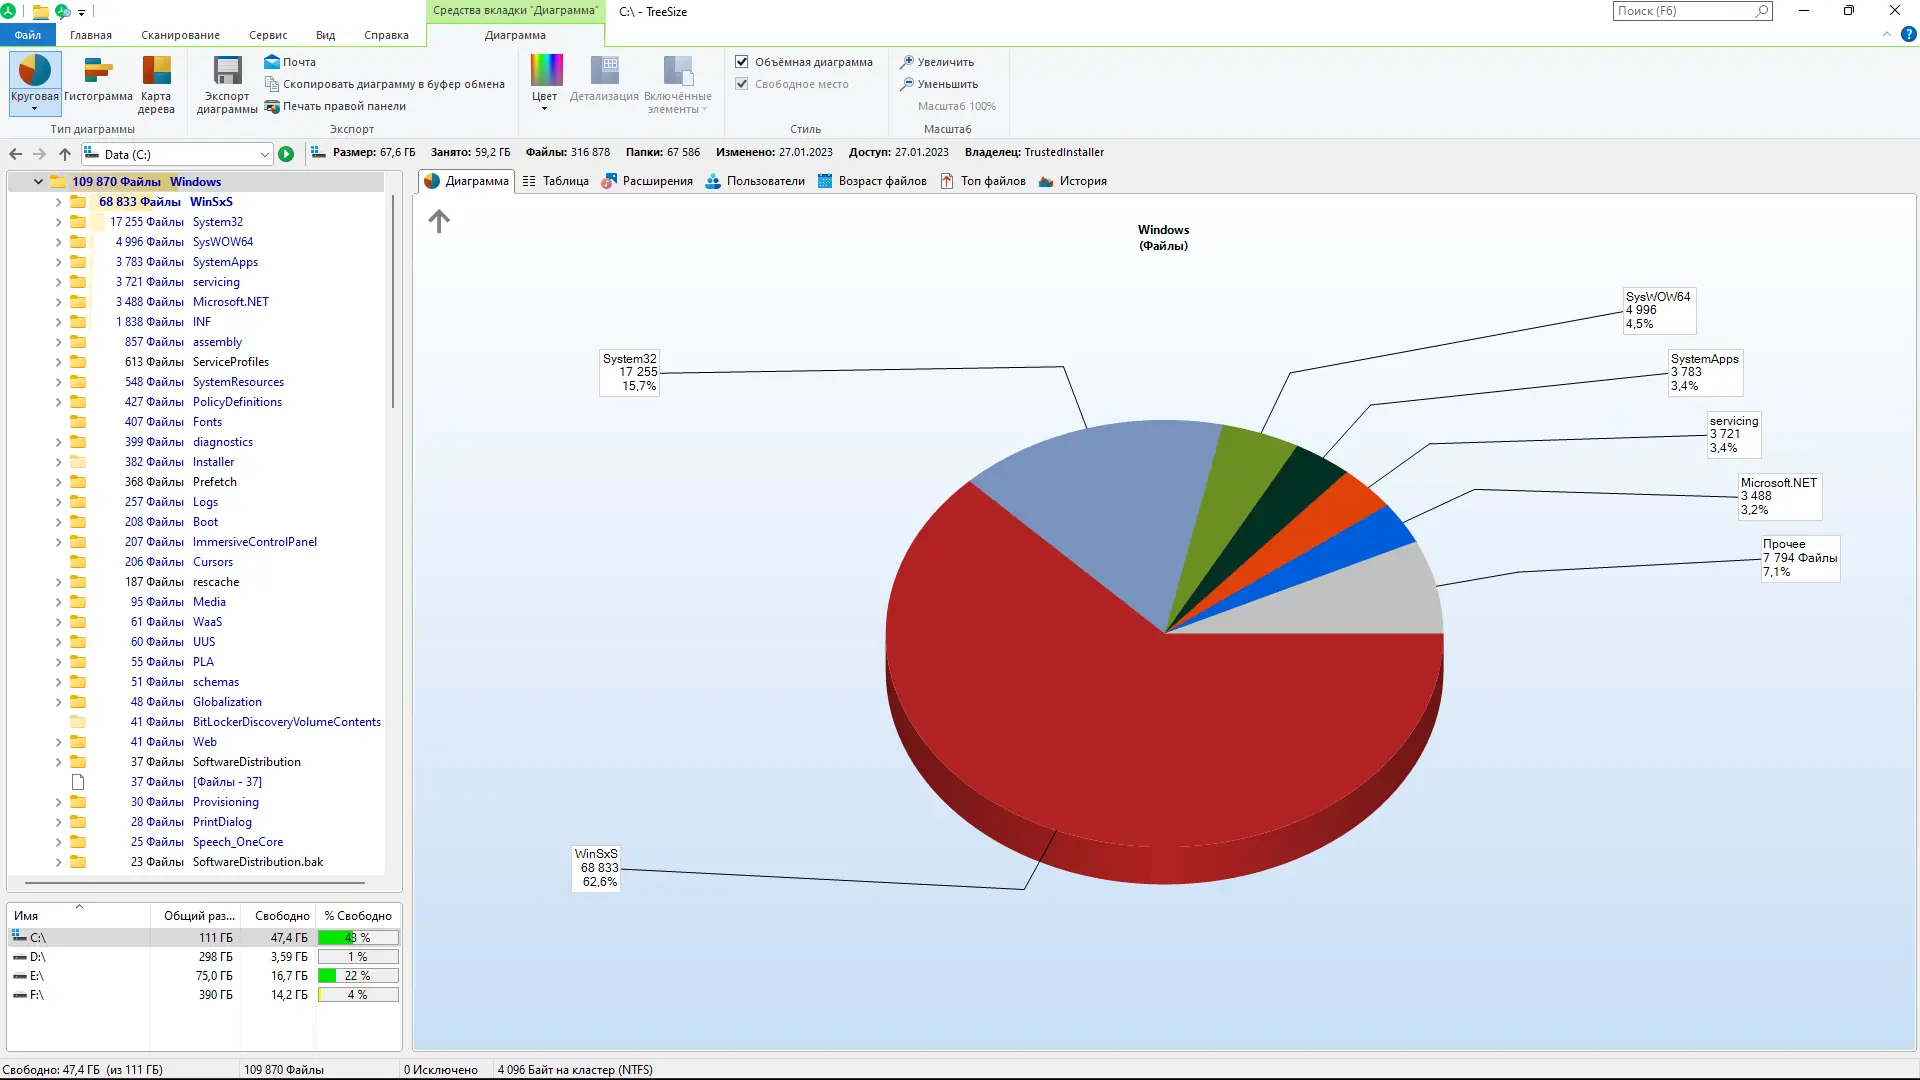Viewport: 1920px width, 1080px height.
Task: Start scan with green play button
Action: 286,154
